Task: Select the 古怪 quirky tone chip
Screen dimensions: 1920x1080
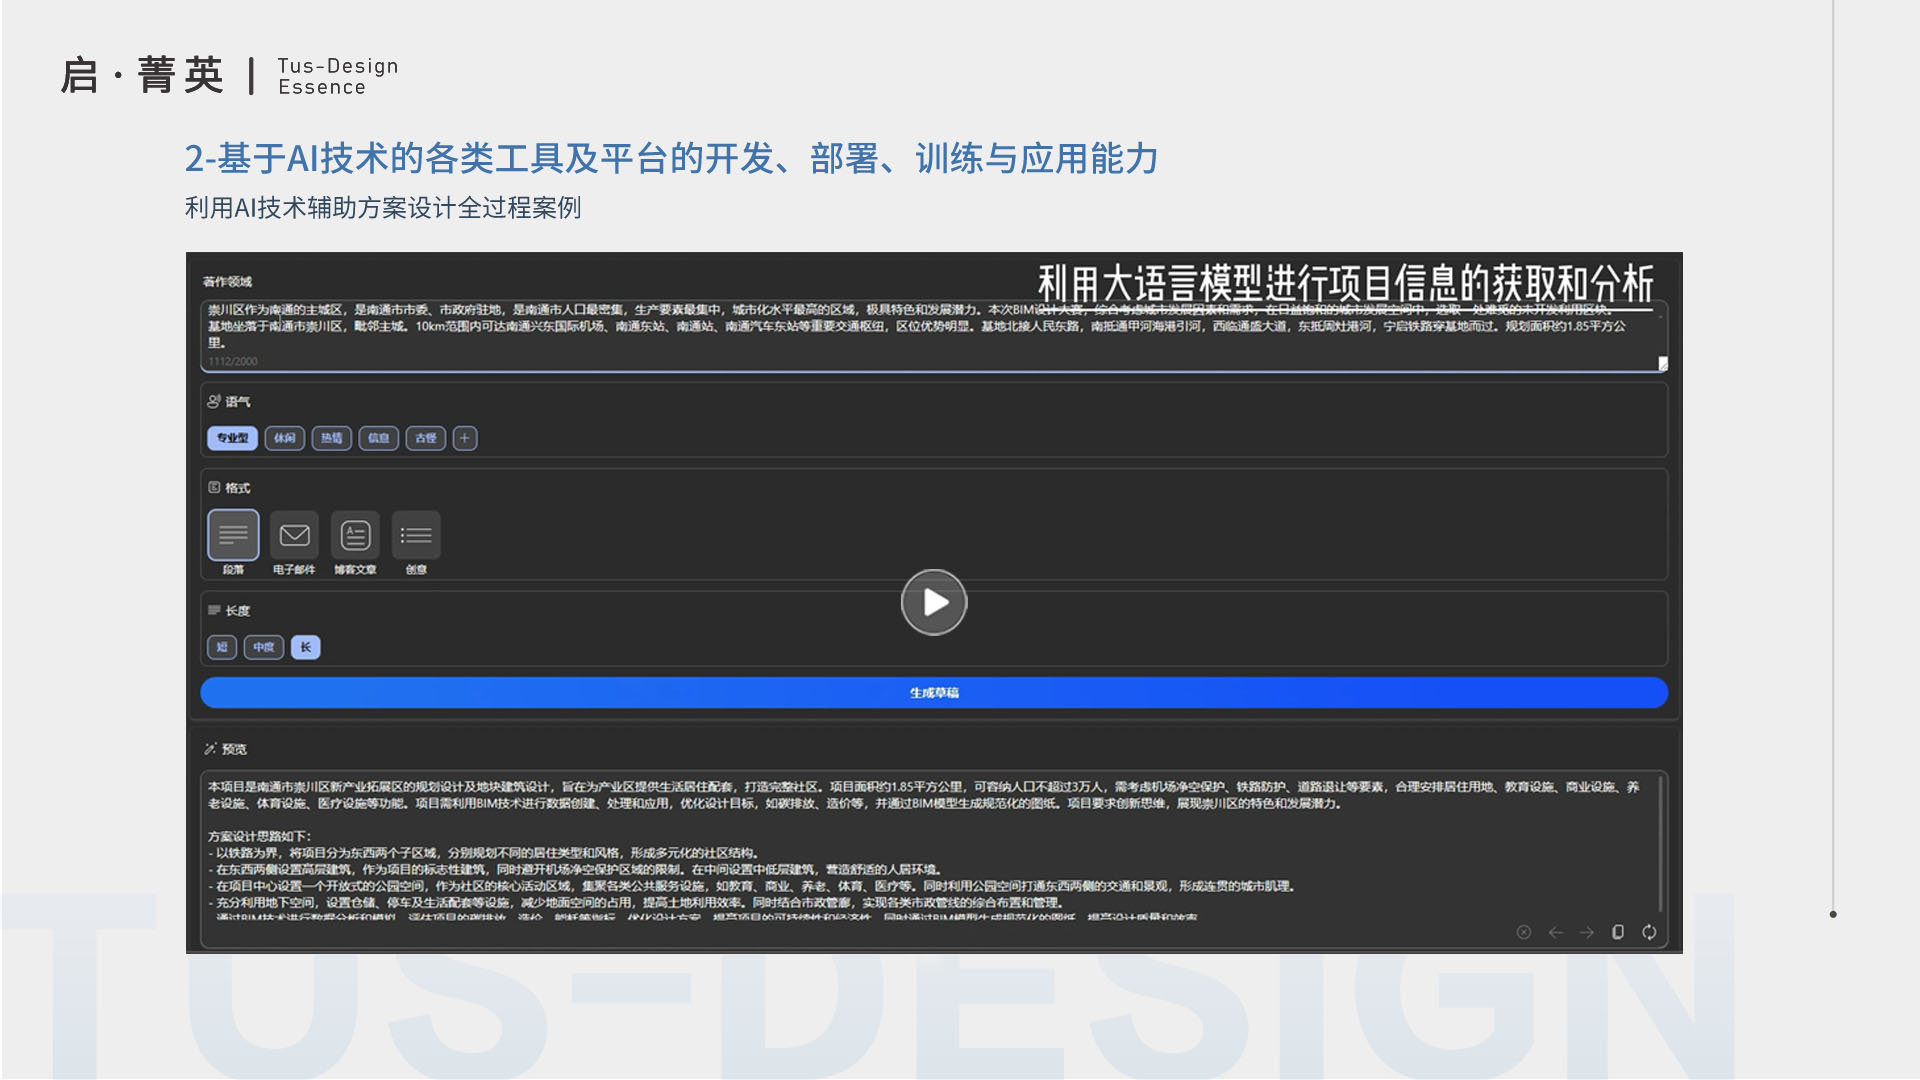Action: tap(426, 438)
